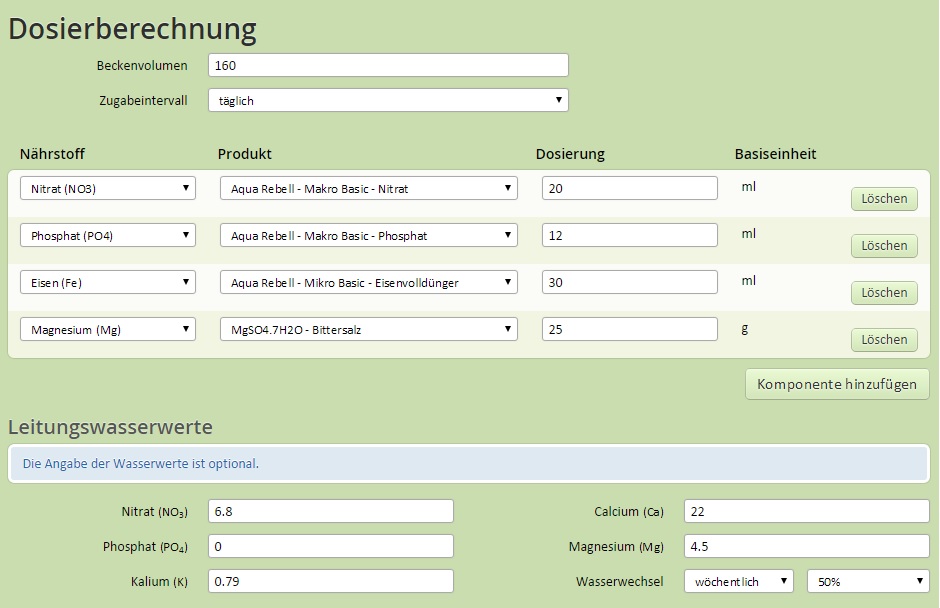
Task: Open Aqua Rebell Makro Basic Nitrat product dropdown
Action: tap(369, 188)
